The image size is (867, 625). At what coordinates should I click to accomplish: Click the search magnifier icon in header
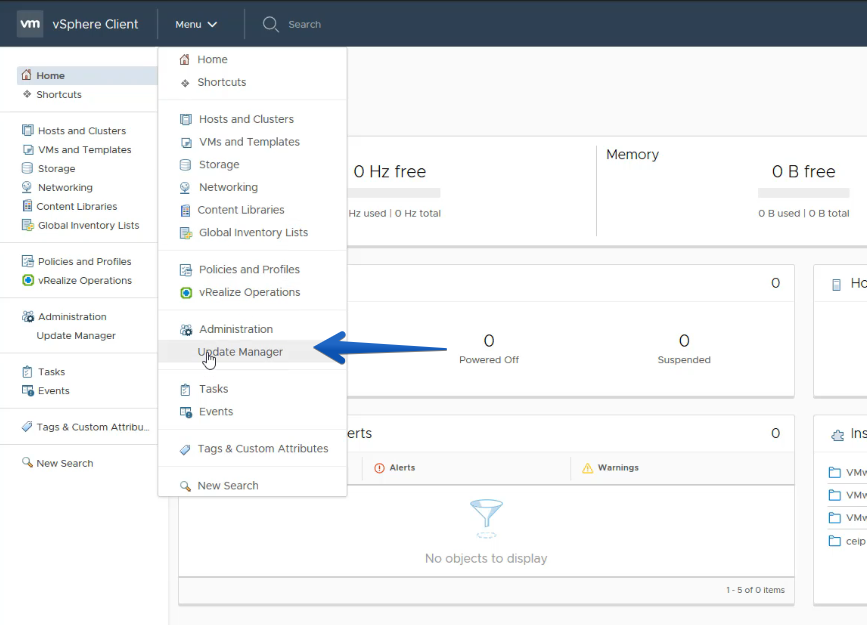[270, 24]
